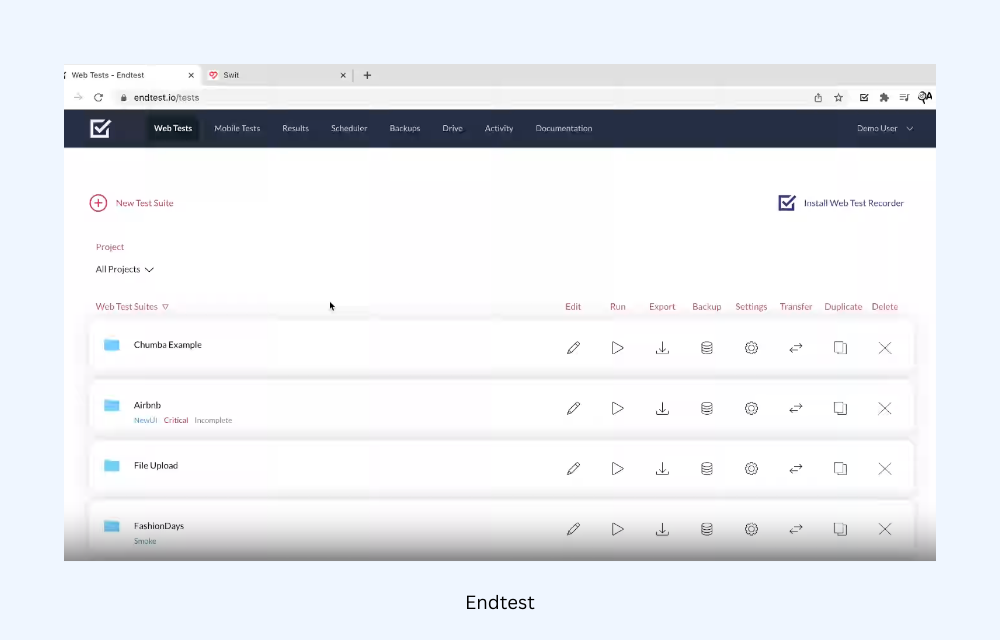Export the File Upload suite

tap(662, 468)
